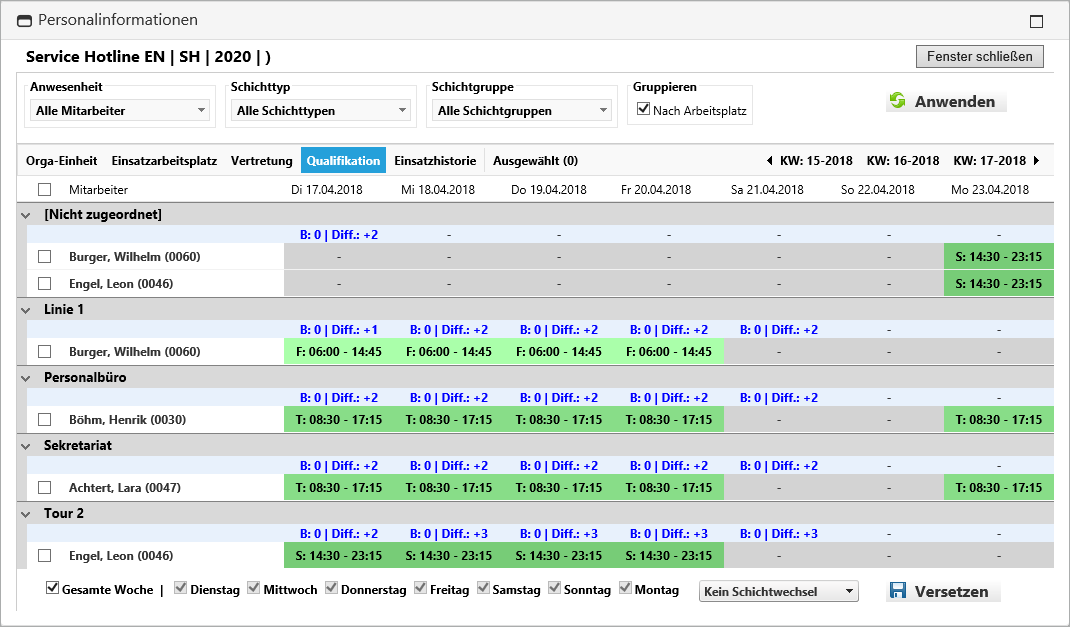1070x627 pixels.
Task: Collapse the Nicht zugeordnet group
Action: point(26,216)
